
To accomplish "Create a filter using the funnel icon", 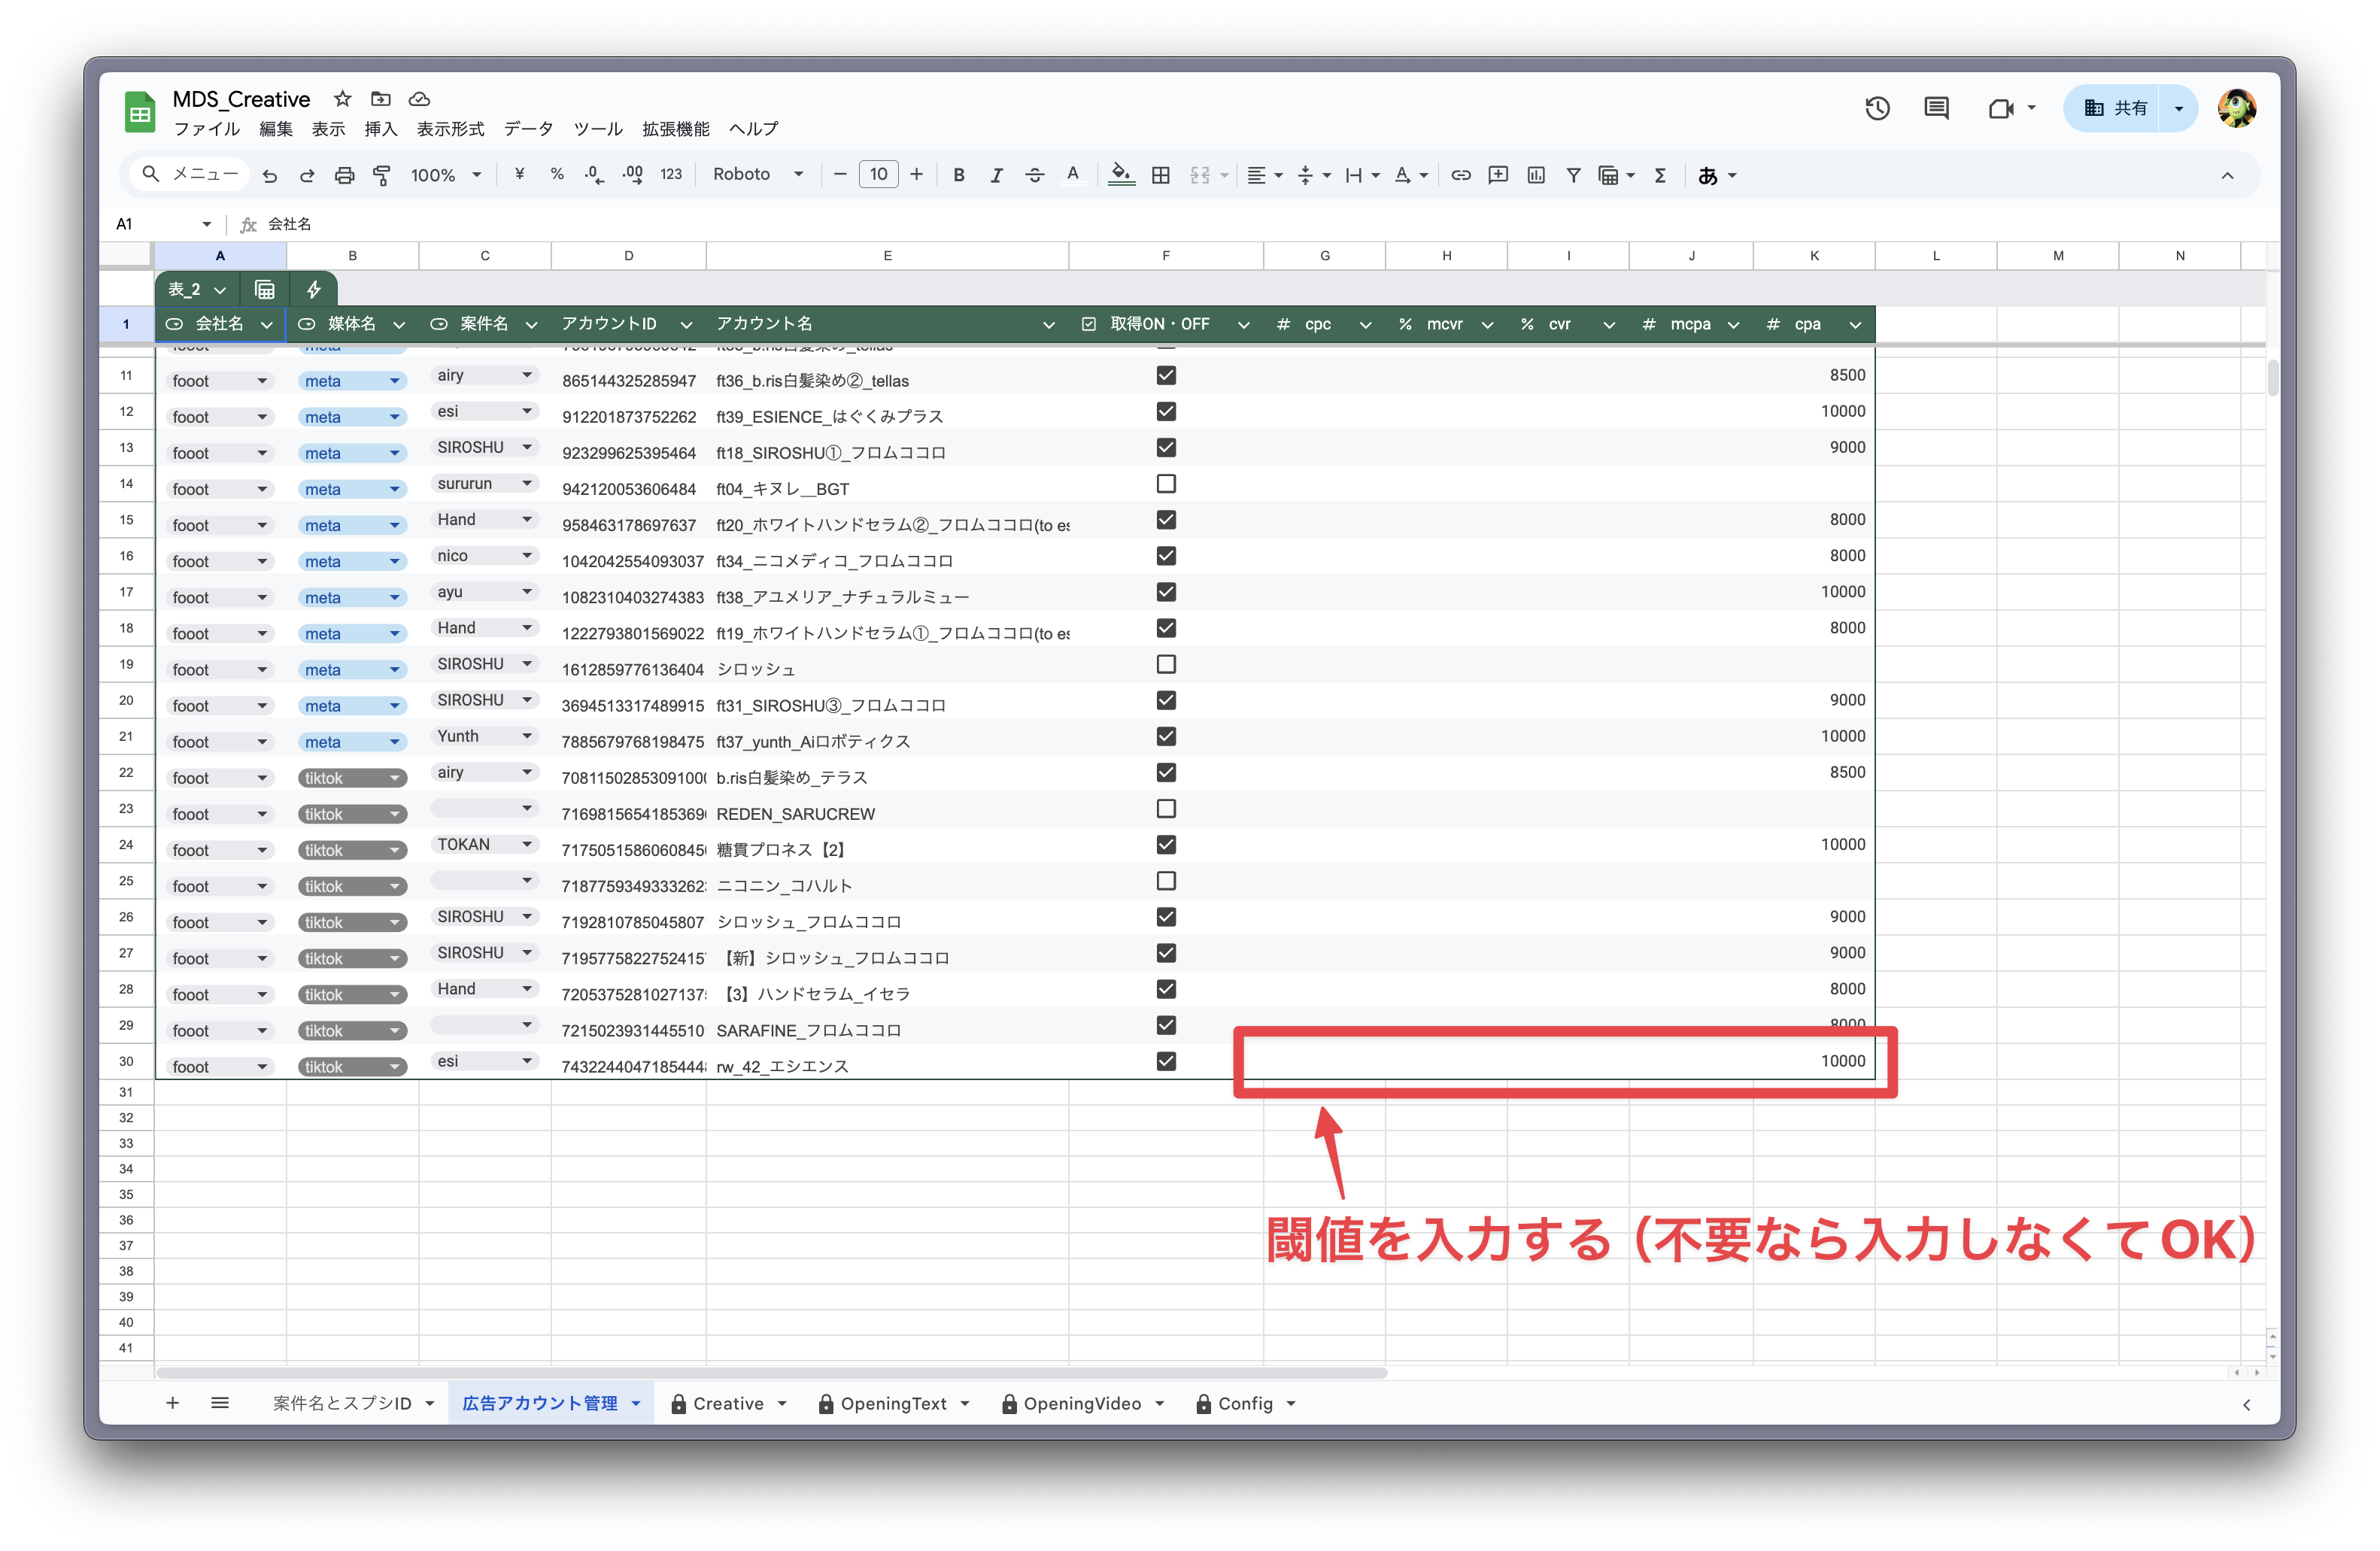I will (1573, 174).
